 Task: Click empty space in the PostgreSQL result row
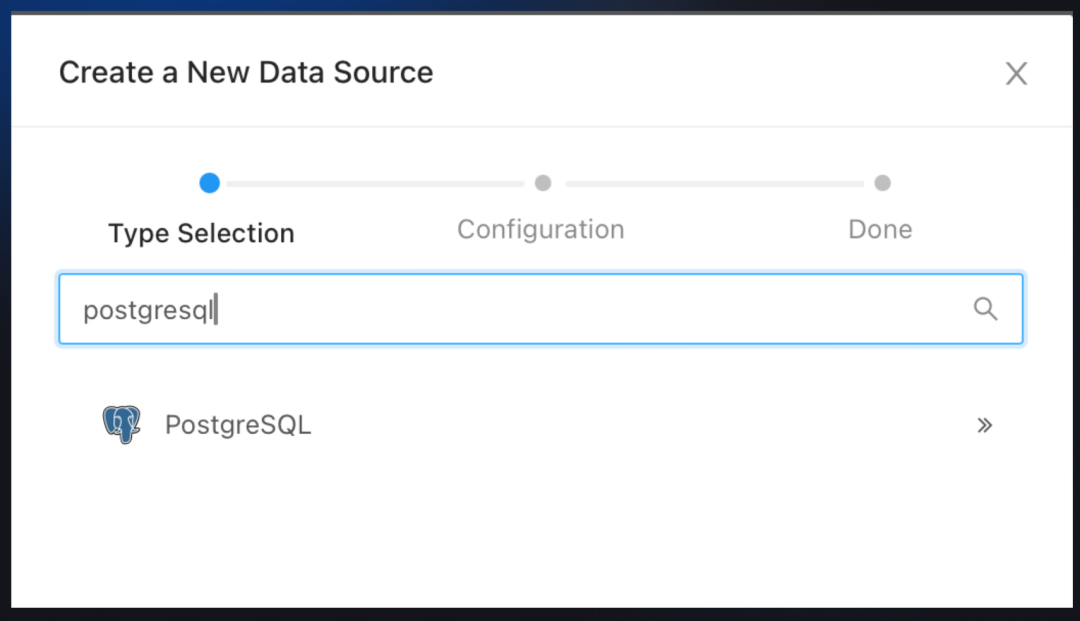(x=640, y=426)
